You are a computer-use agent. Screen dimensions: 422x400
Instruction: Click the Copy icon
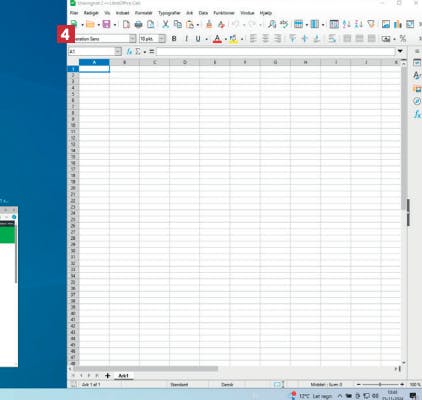178,24
